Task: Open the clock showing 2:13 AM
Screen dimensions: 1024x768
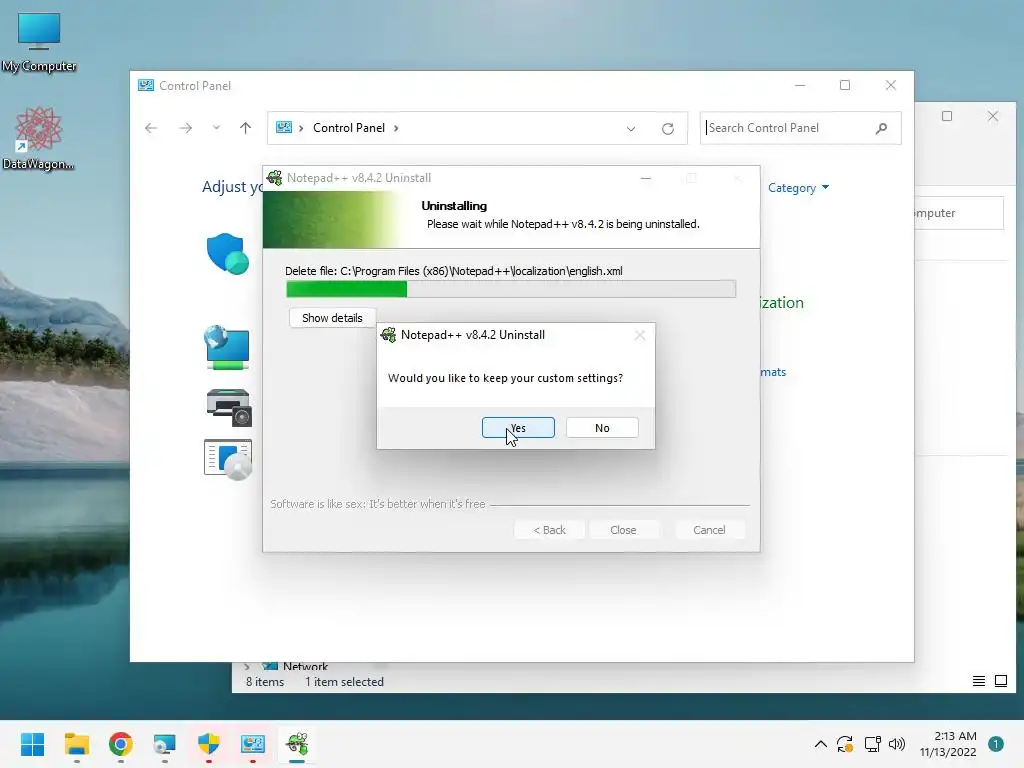Action: pyautogui.click(x=948, y=744)
